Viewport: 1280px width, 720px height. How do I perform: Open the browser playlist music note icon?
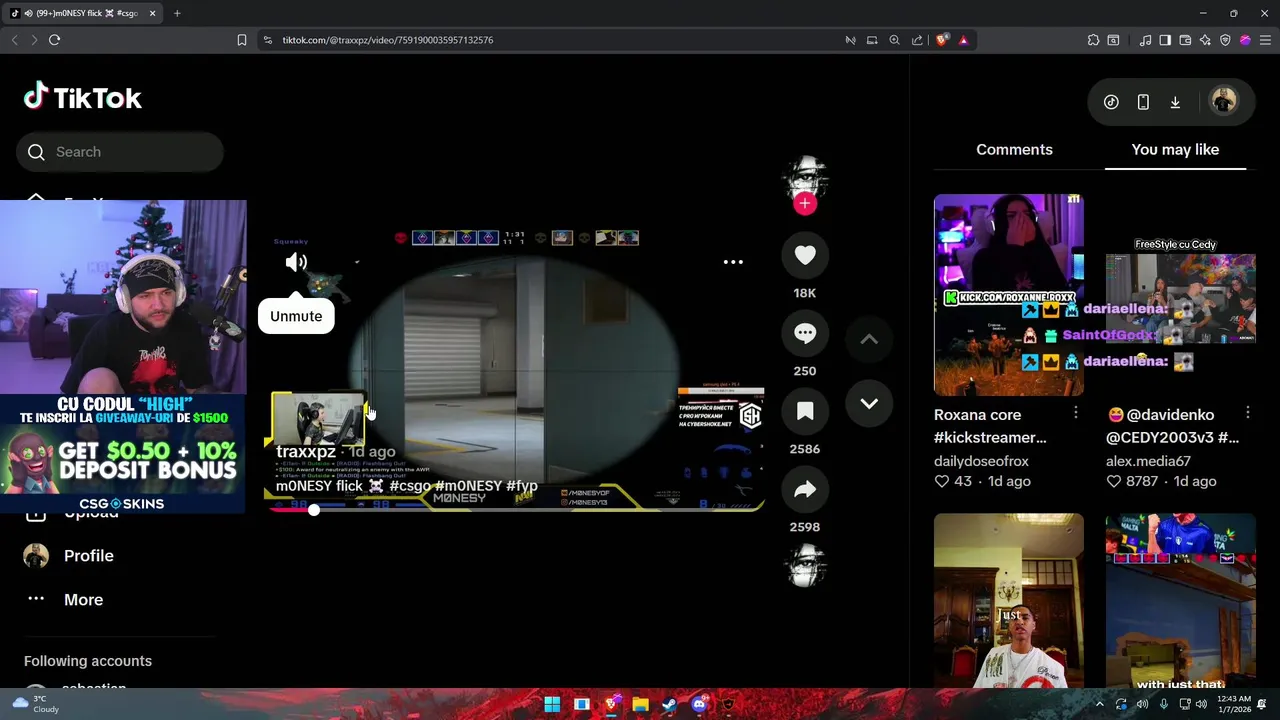click(x=1146, y=40)
